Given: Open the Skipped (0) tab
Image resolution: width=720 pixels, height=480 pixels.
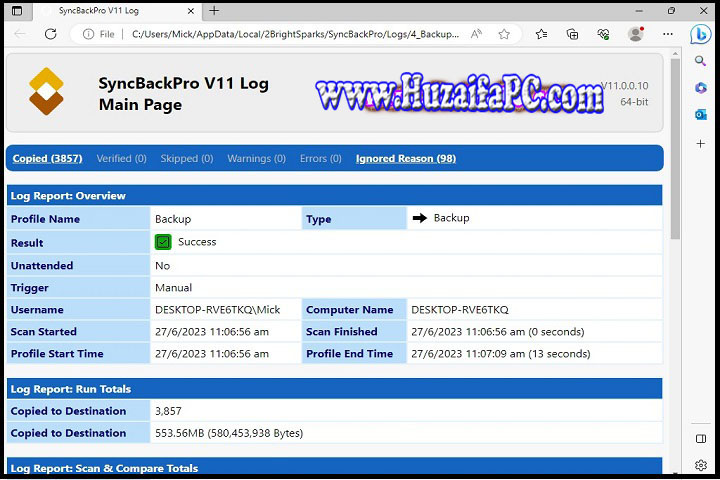Looking at the screenshot, I should (x=187, y=158).
